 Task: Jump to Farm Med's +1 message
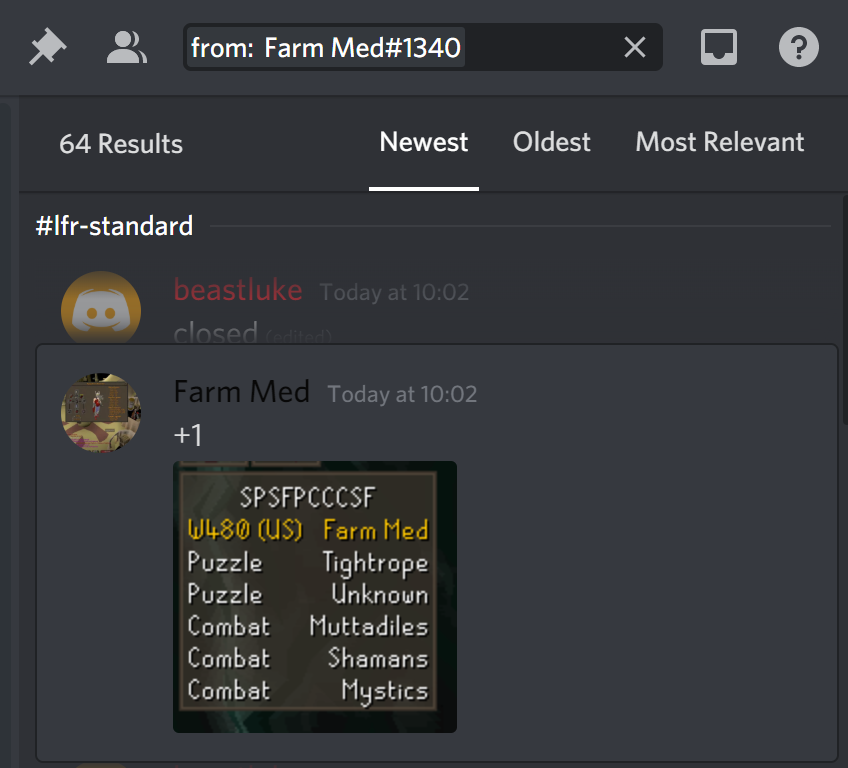point(437,553)
